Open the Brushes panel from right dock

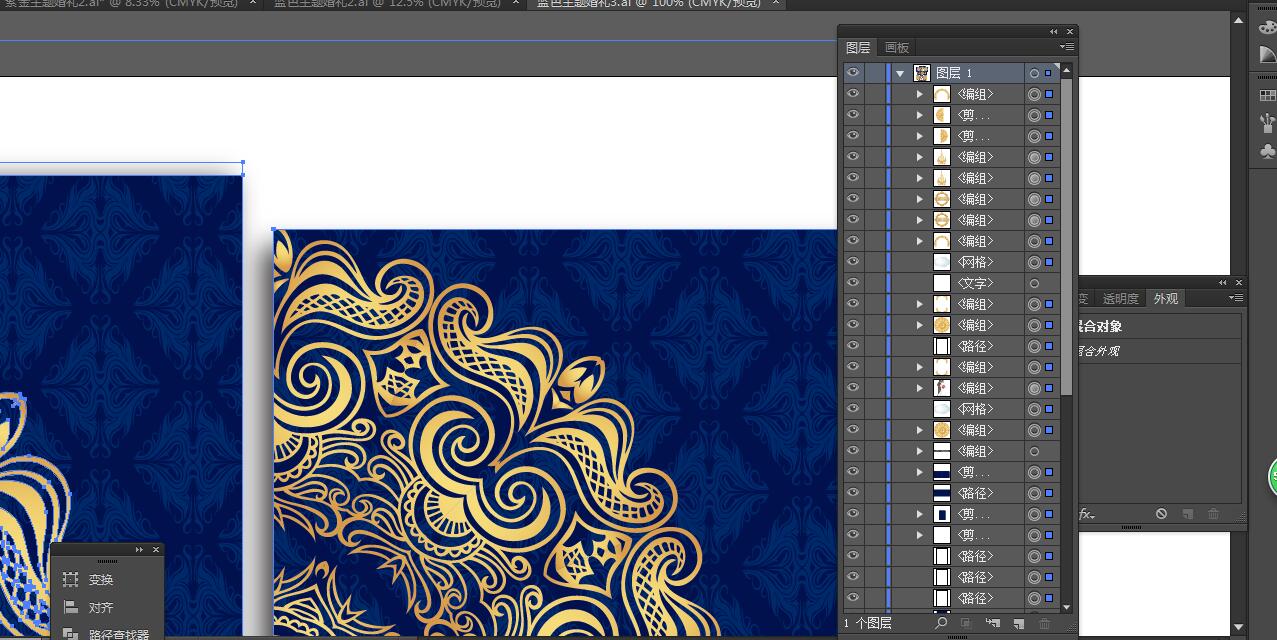(1266, 124)
